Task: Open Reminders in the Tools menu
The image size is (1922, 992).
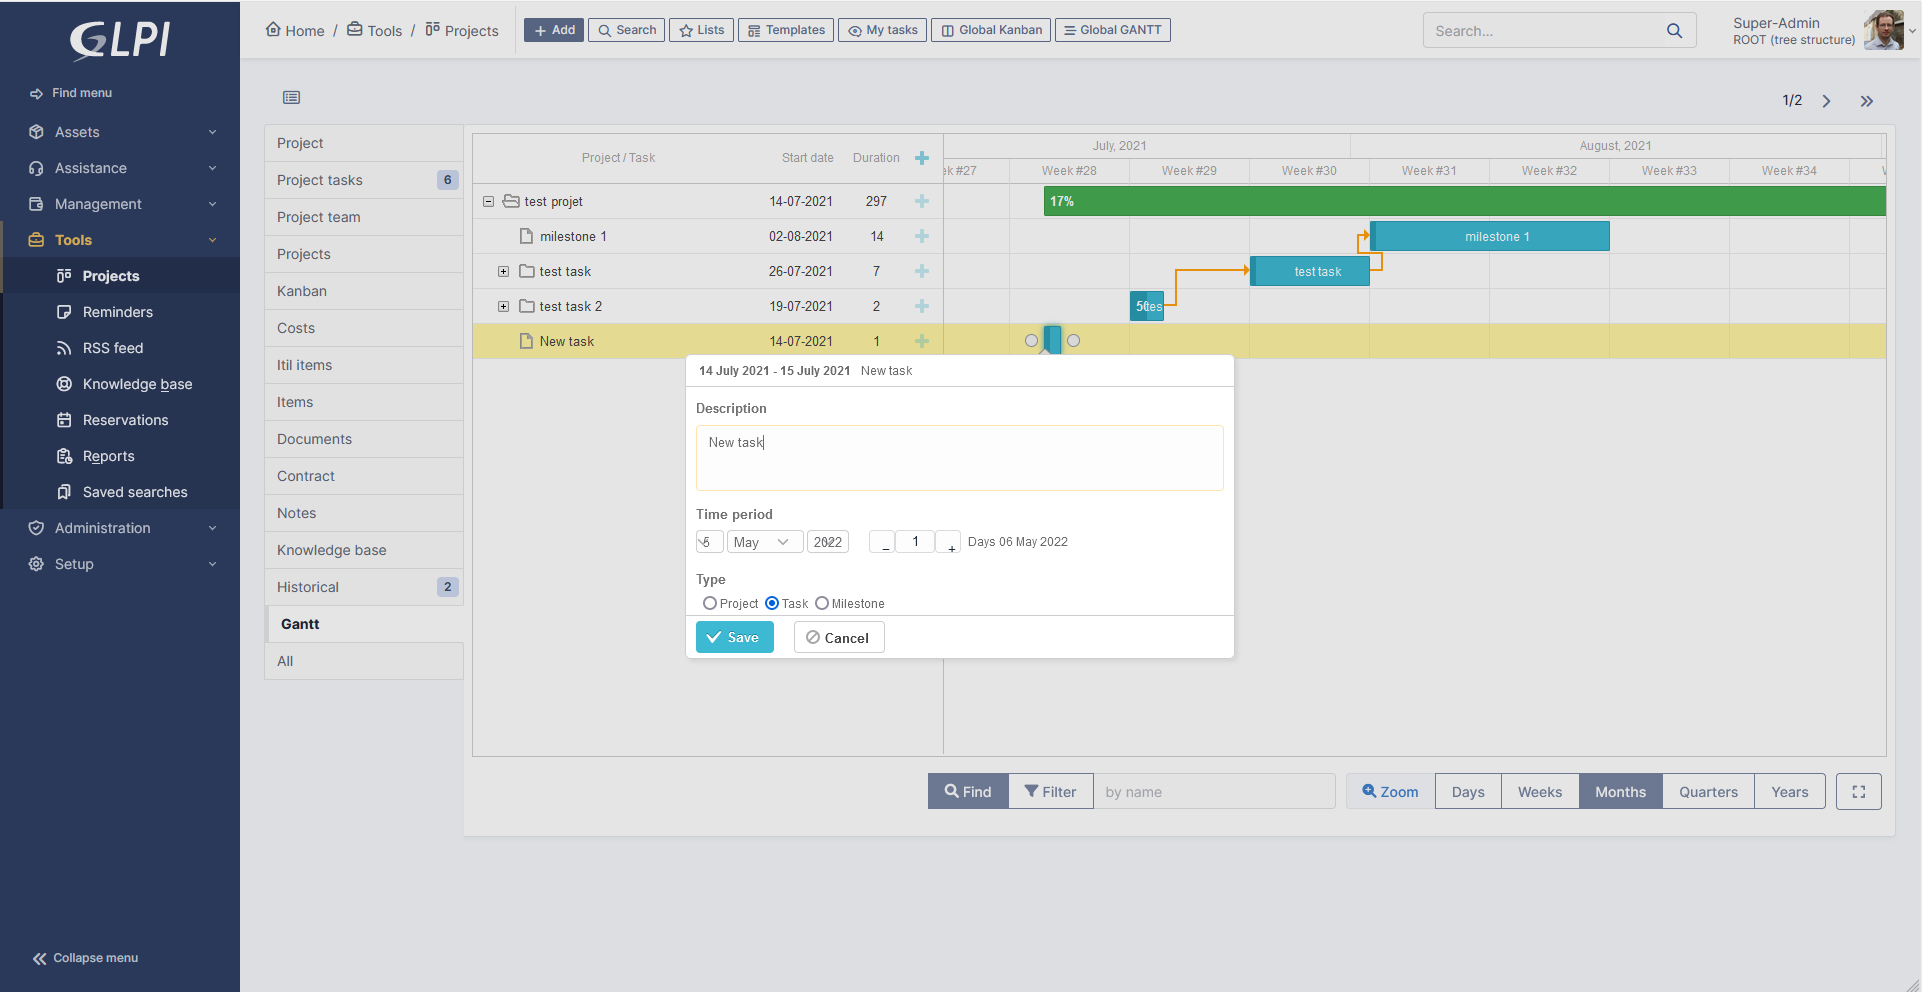Action: point(117,312)
